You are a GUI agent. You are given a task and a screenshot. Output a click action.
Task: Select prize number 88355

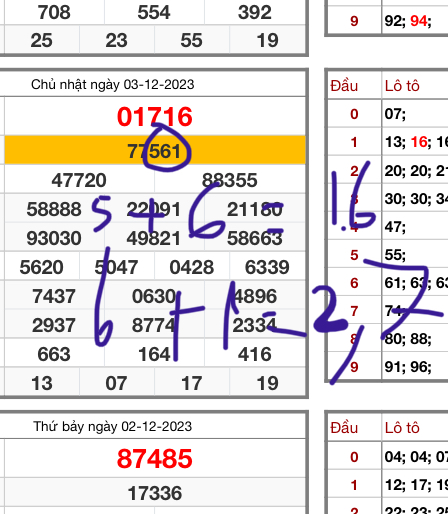tap(230, 180)
